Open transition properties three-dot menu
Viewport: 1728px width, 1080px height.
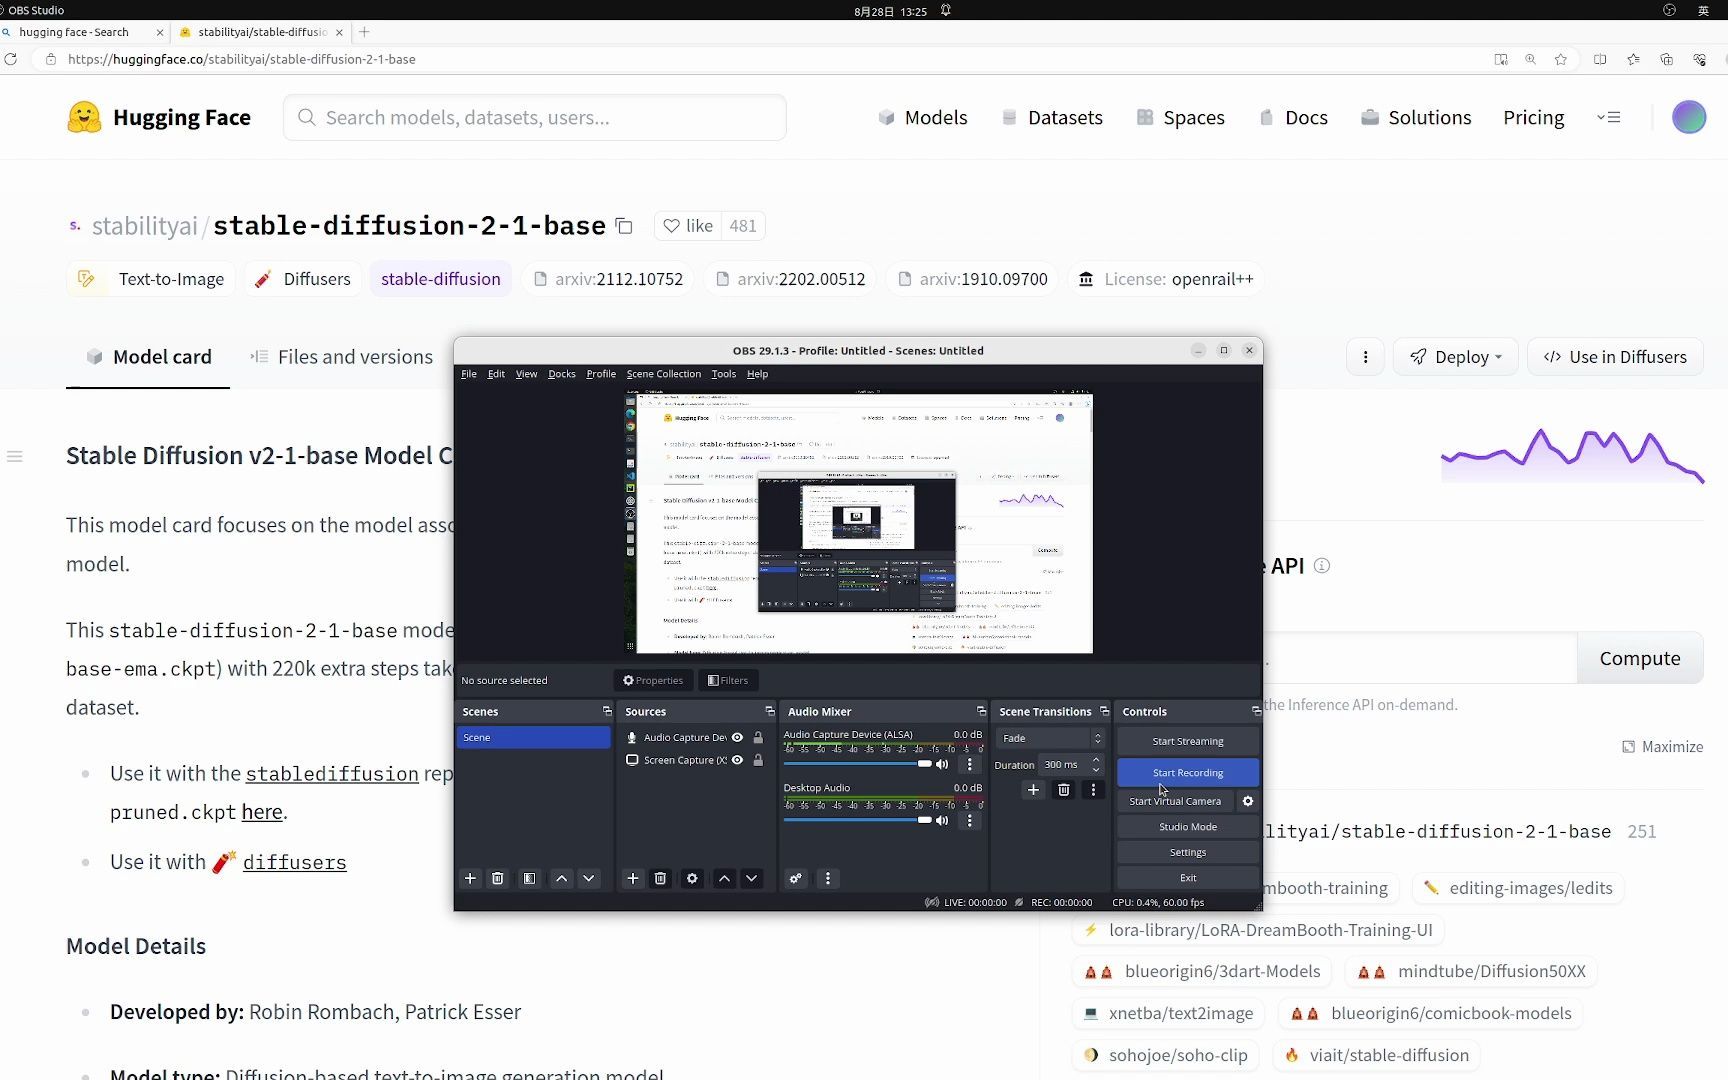tap(1093, 790)
